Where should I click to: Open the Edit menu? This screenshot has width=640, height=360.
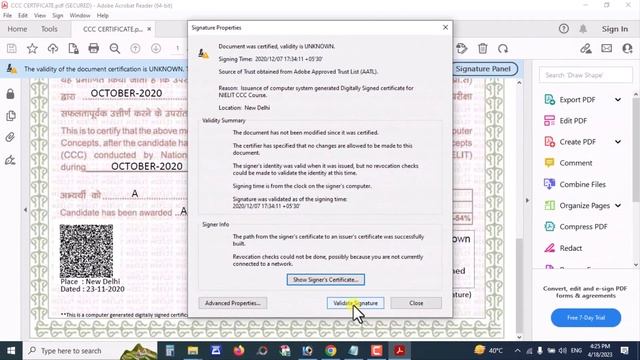(x=23, y=16)
